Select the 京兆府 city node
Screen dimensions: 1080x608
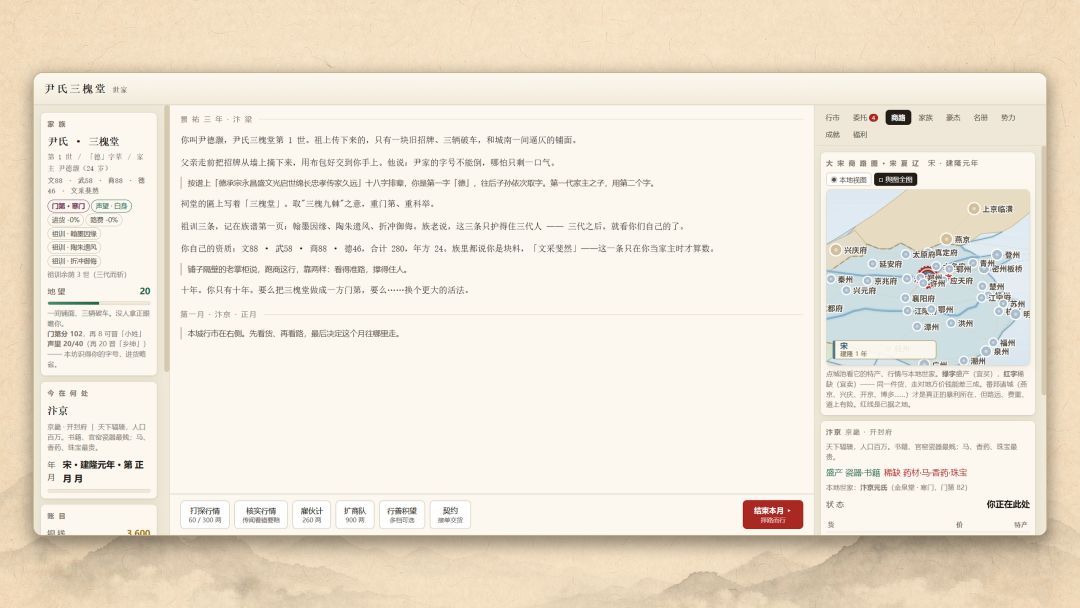coord(867,281)
